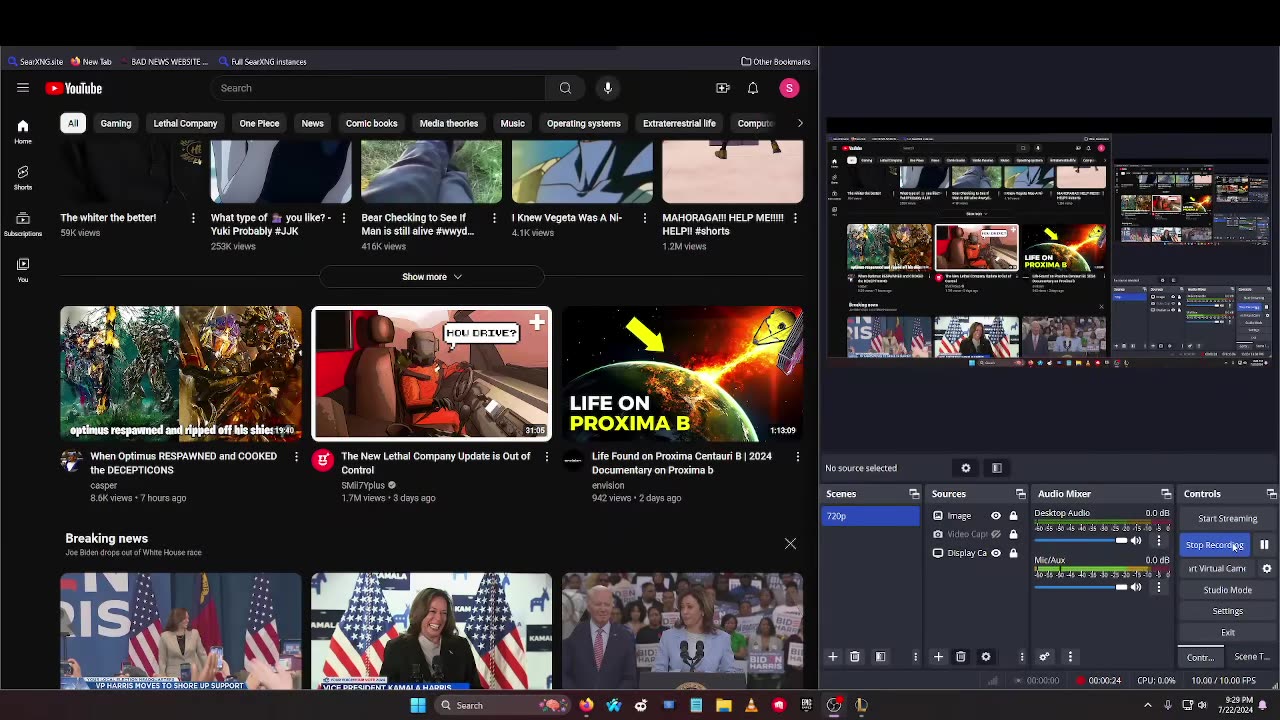Open options for Bear Checking short

[x=493, y=218]
